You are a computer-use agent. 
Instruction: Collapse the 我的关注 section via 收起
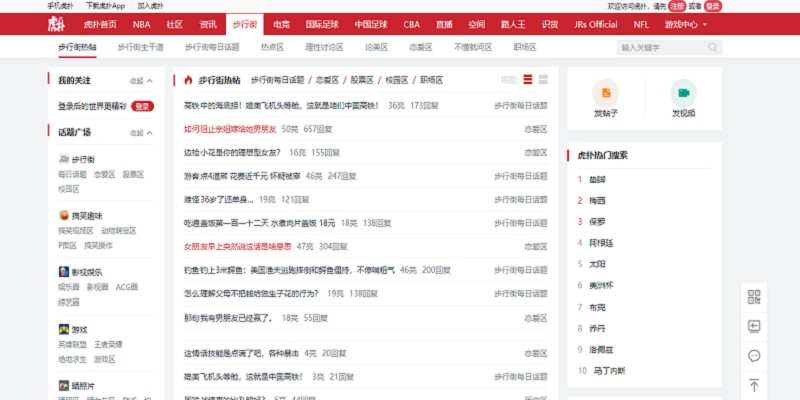coord(141,81)
